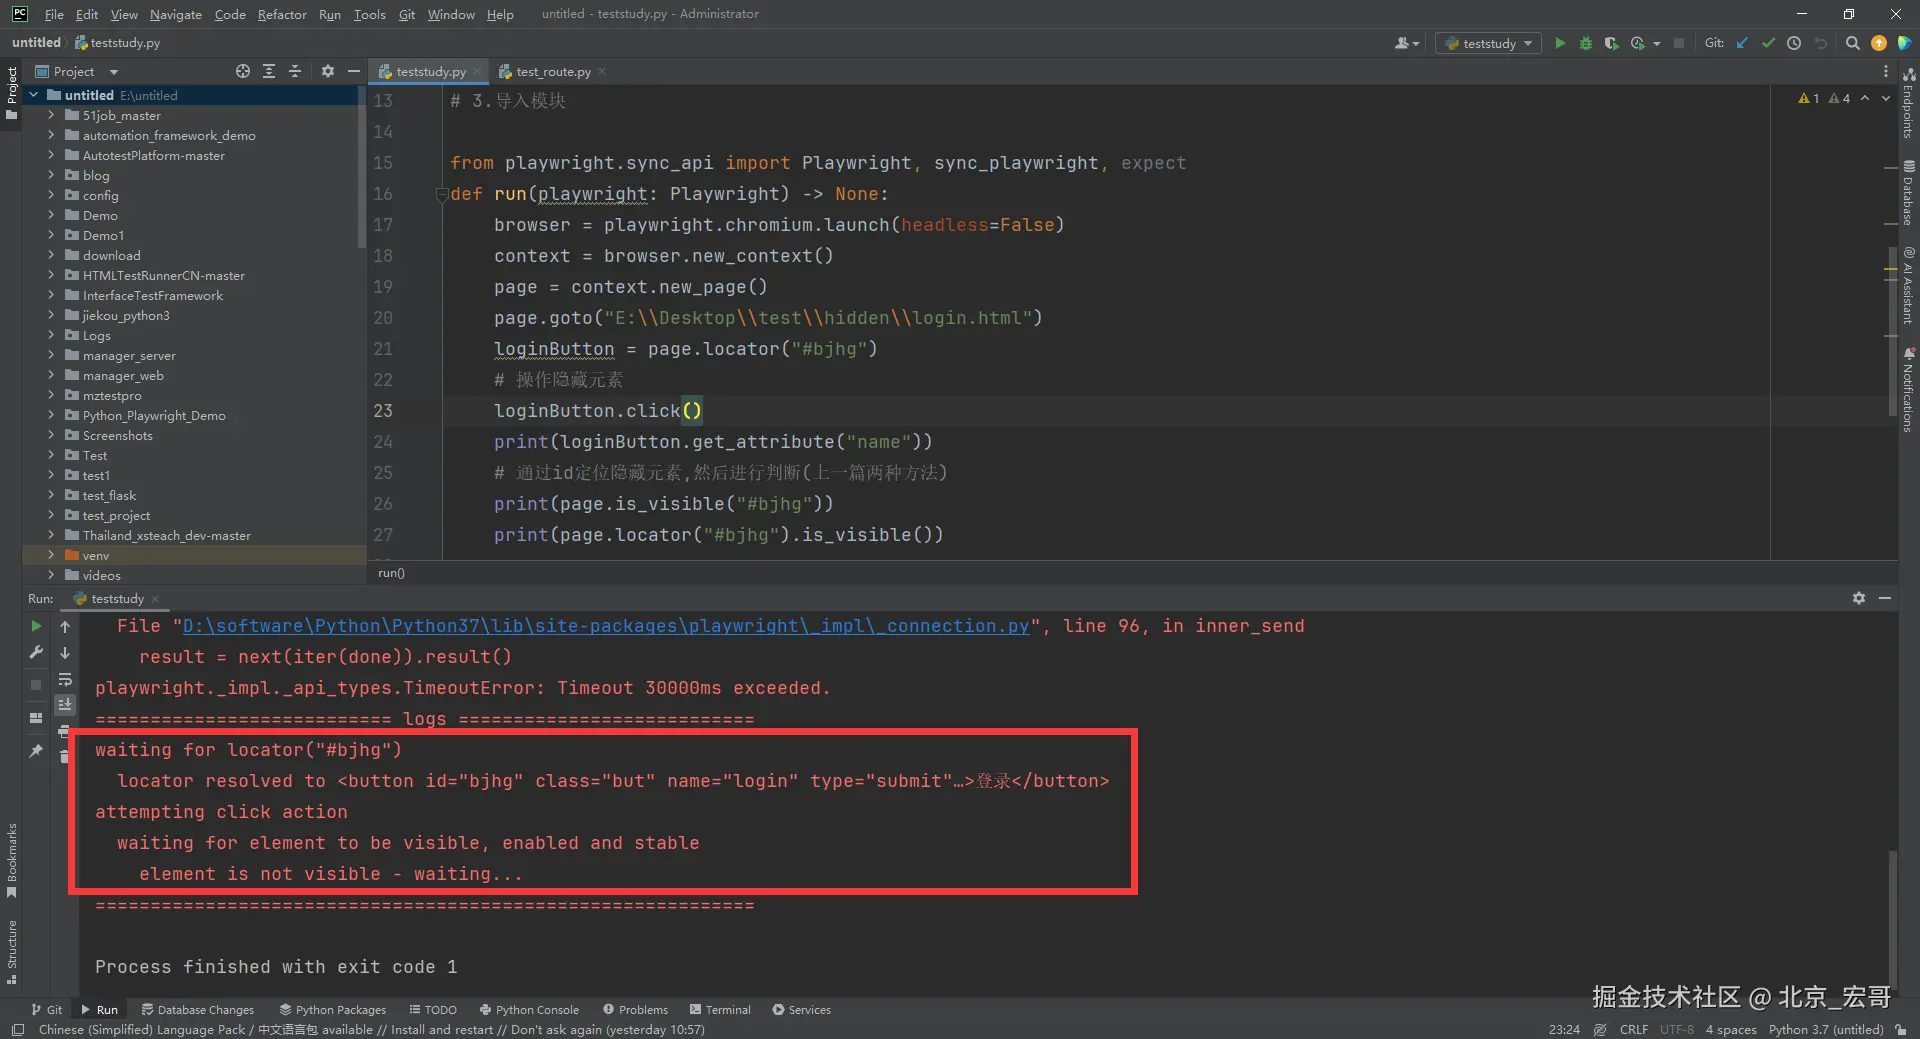Click the up arrow in Run console

click(x=65, y=626)
